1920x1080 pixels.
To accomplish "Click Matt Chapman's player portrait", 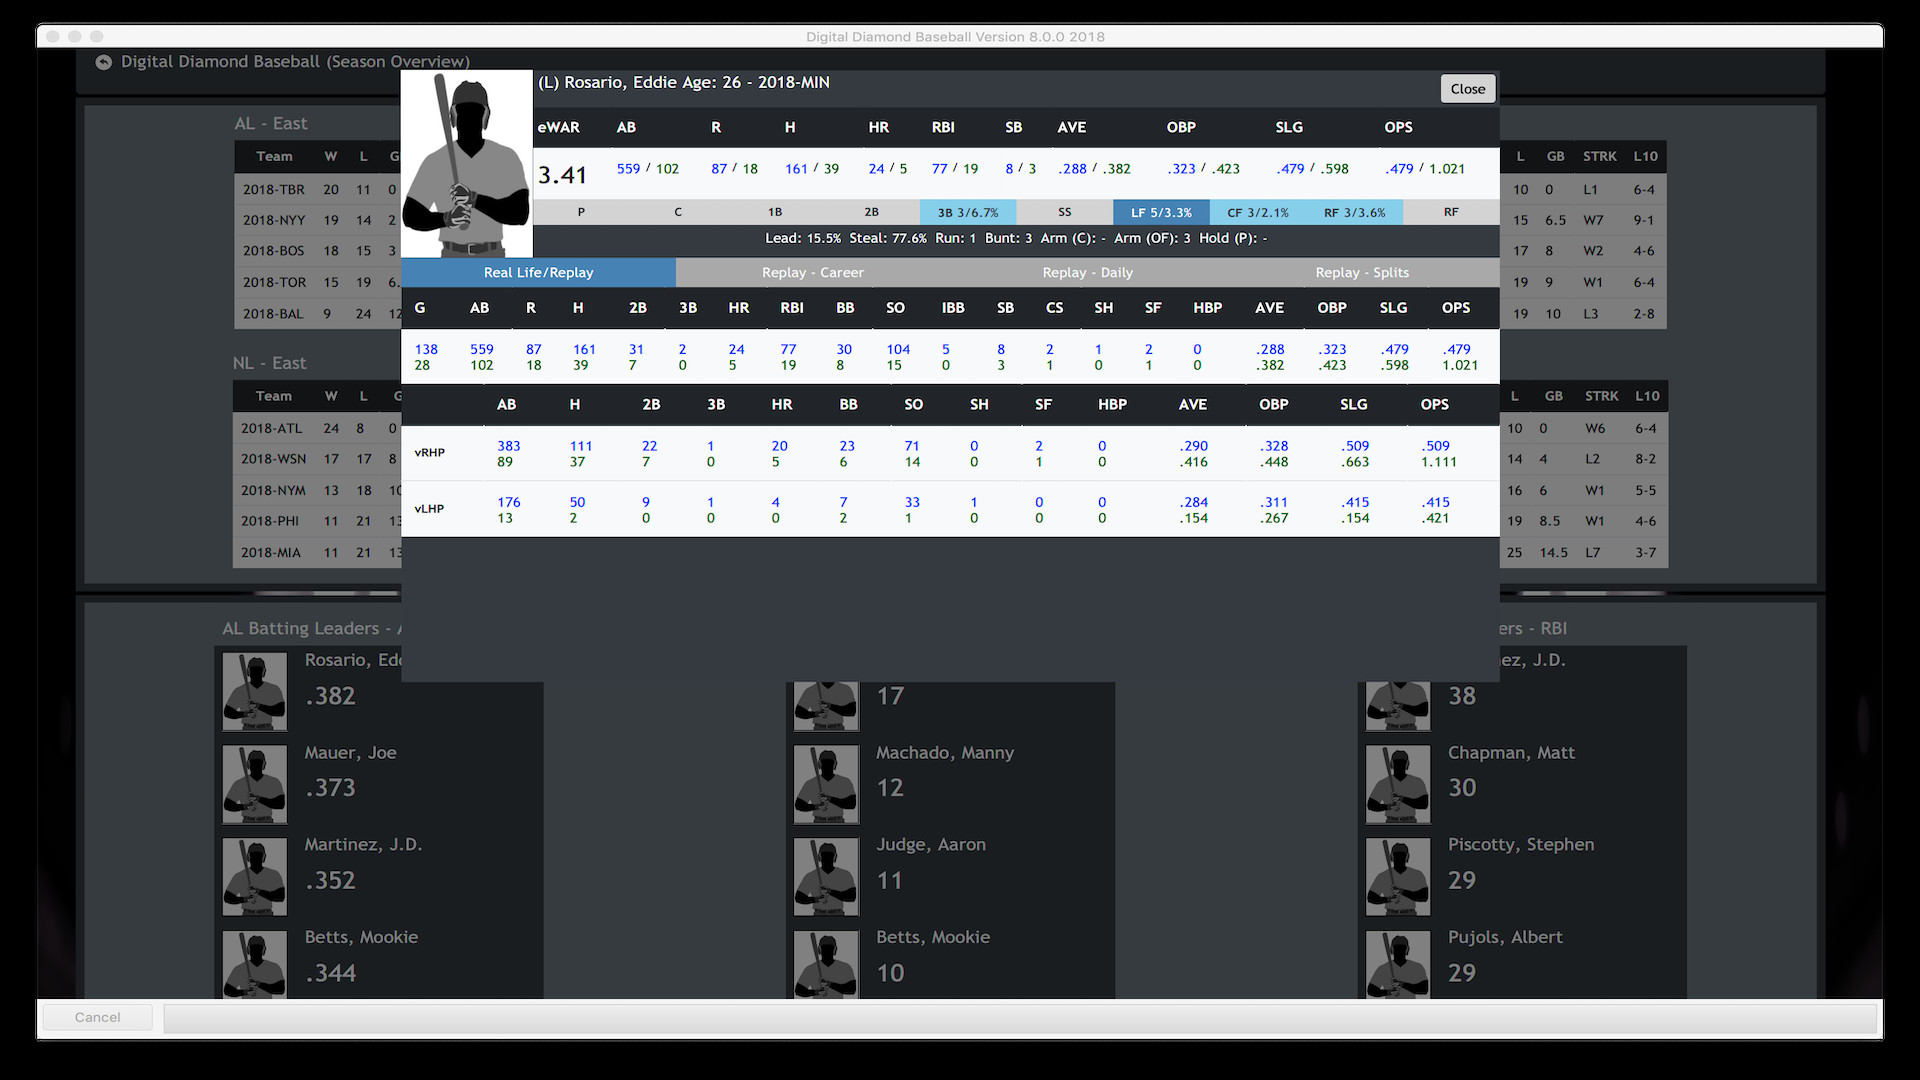I will 1397,784.
